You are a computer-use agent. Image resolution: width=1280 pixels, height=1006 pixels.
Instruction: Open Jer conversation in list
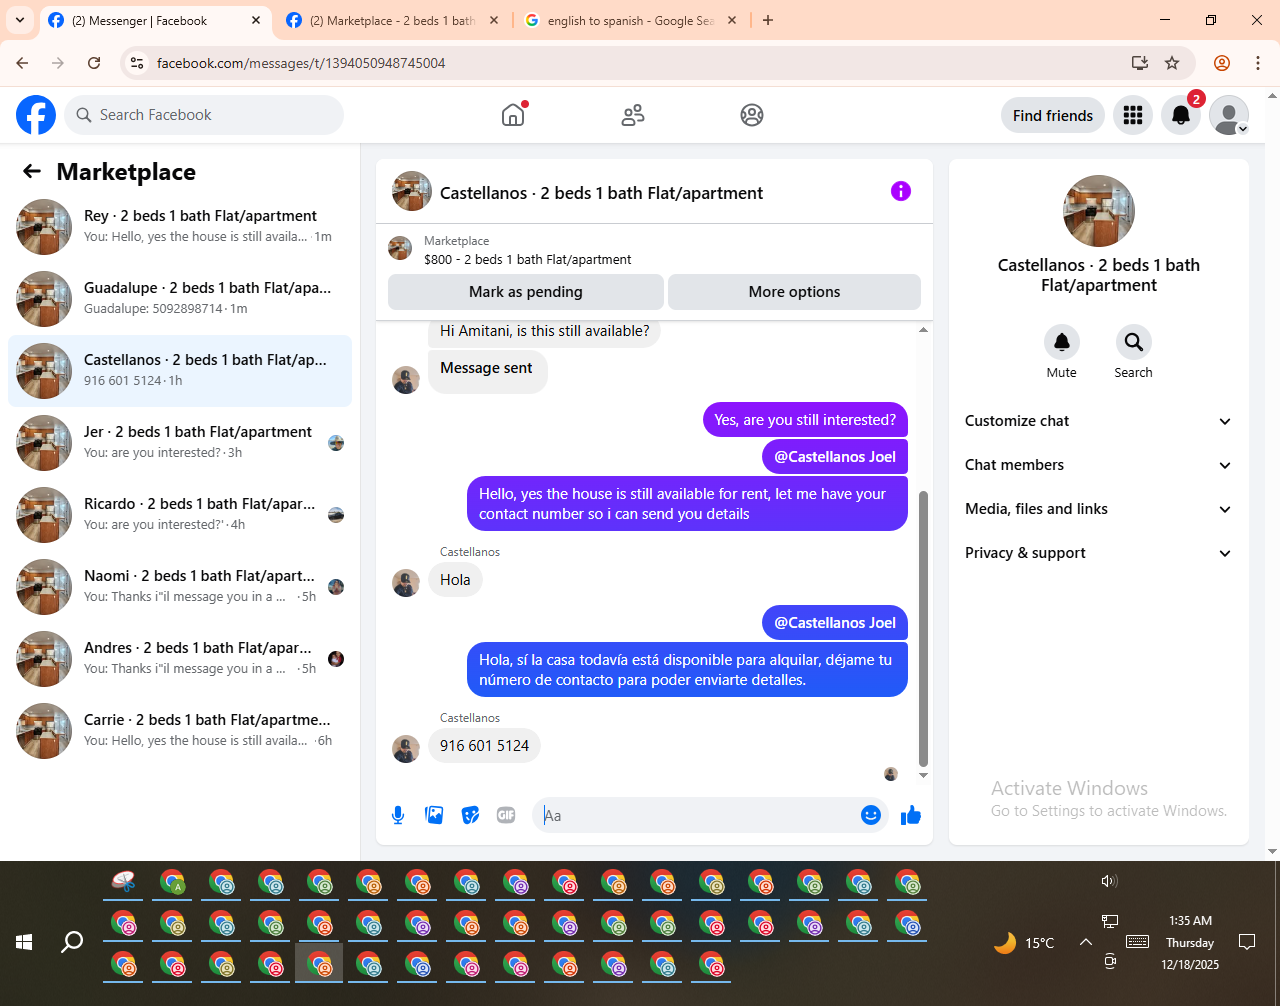pos(180,443)
